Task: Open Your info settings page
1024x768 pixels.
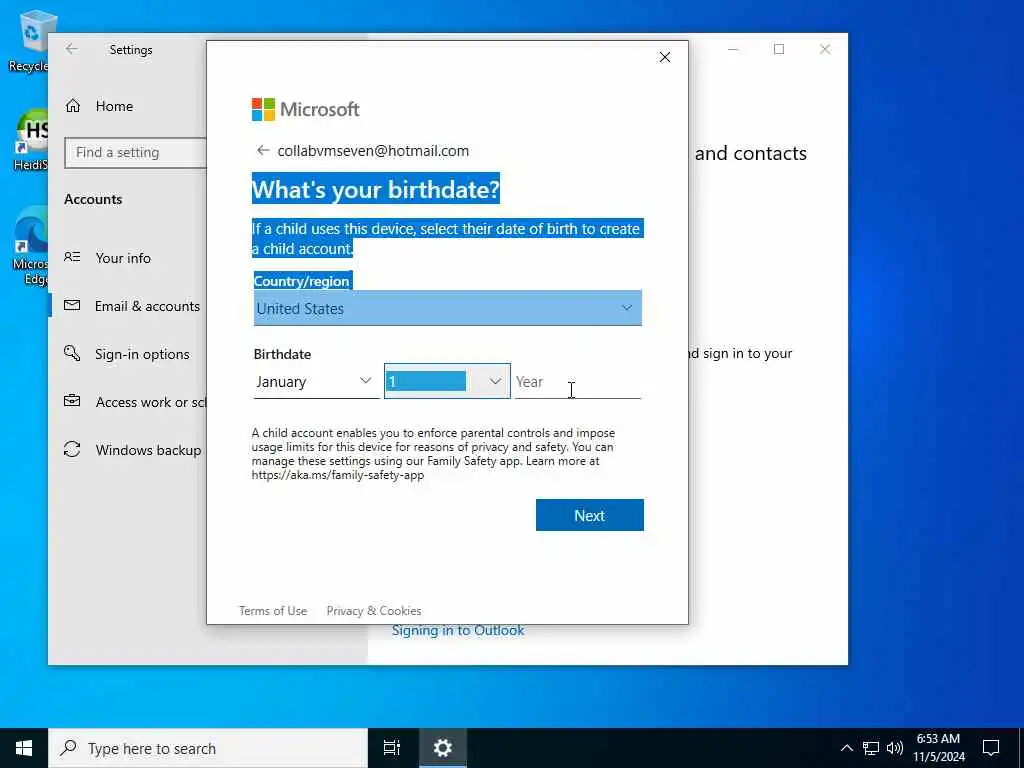Action: coord(123,258)
